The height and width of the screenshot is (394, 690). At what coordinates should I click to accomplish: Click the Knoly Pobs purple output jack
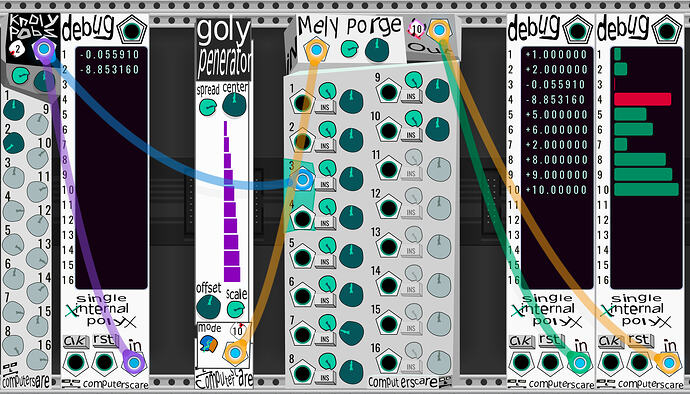(x=43, y=48)
